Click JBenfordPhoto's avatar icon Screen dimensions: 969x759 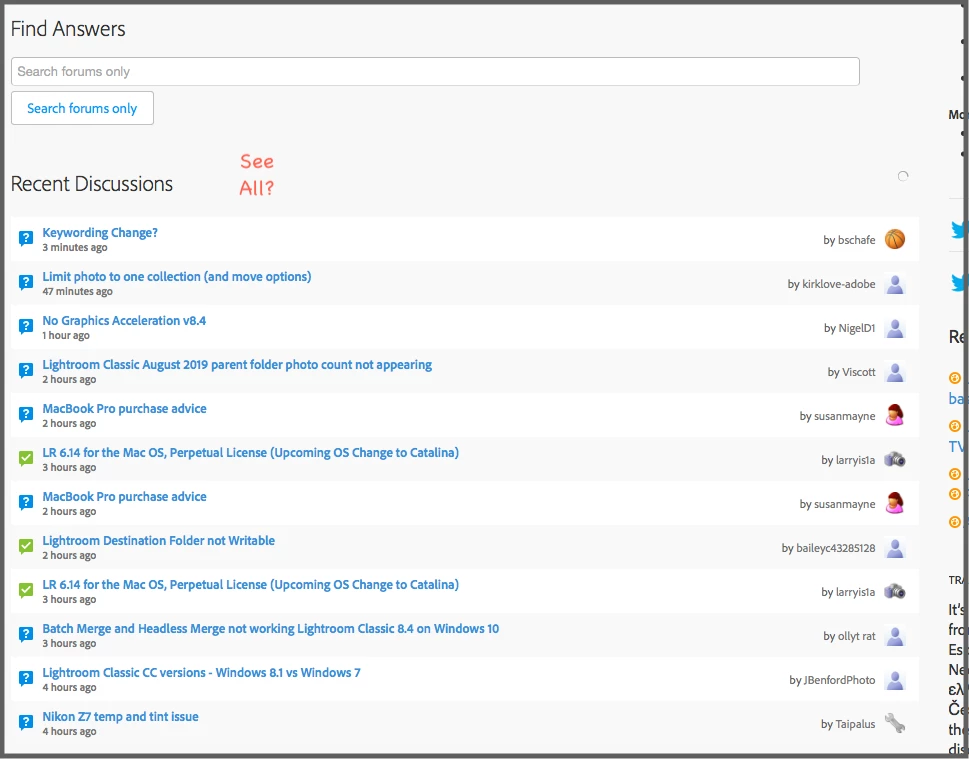895,680
